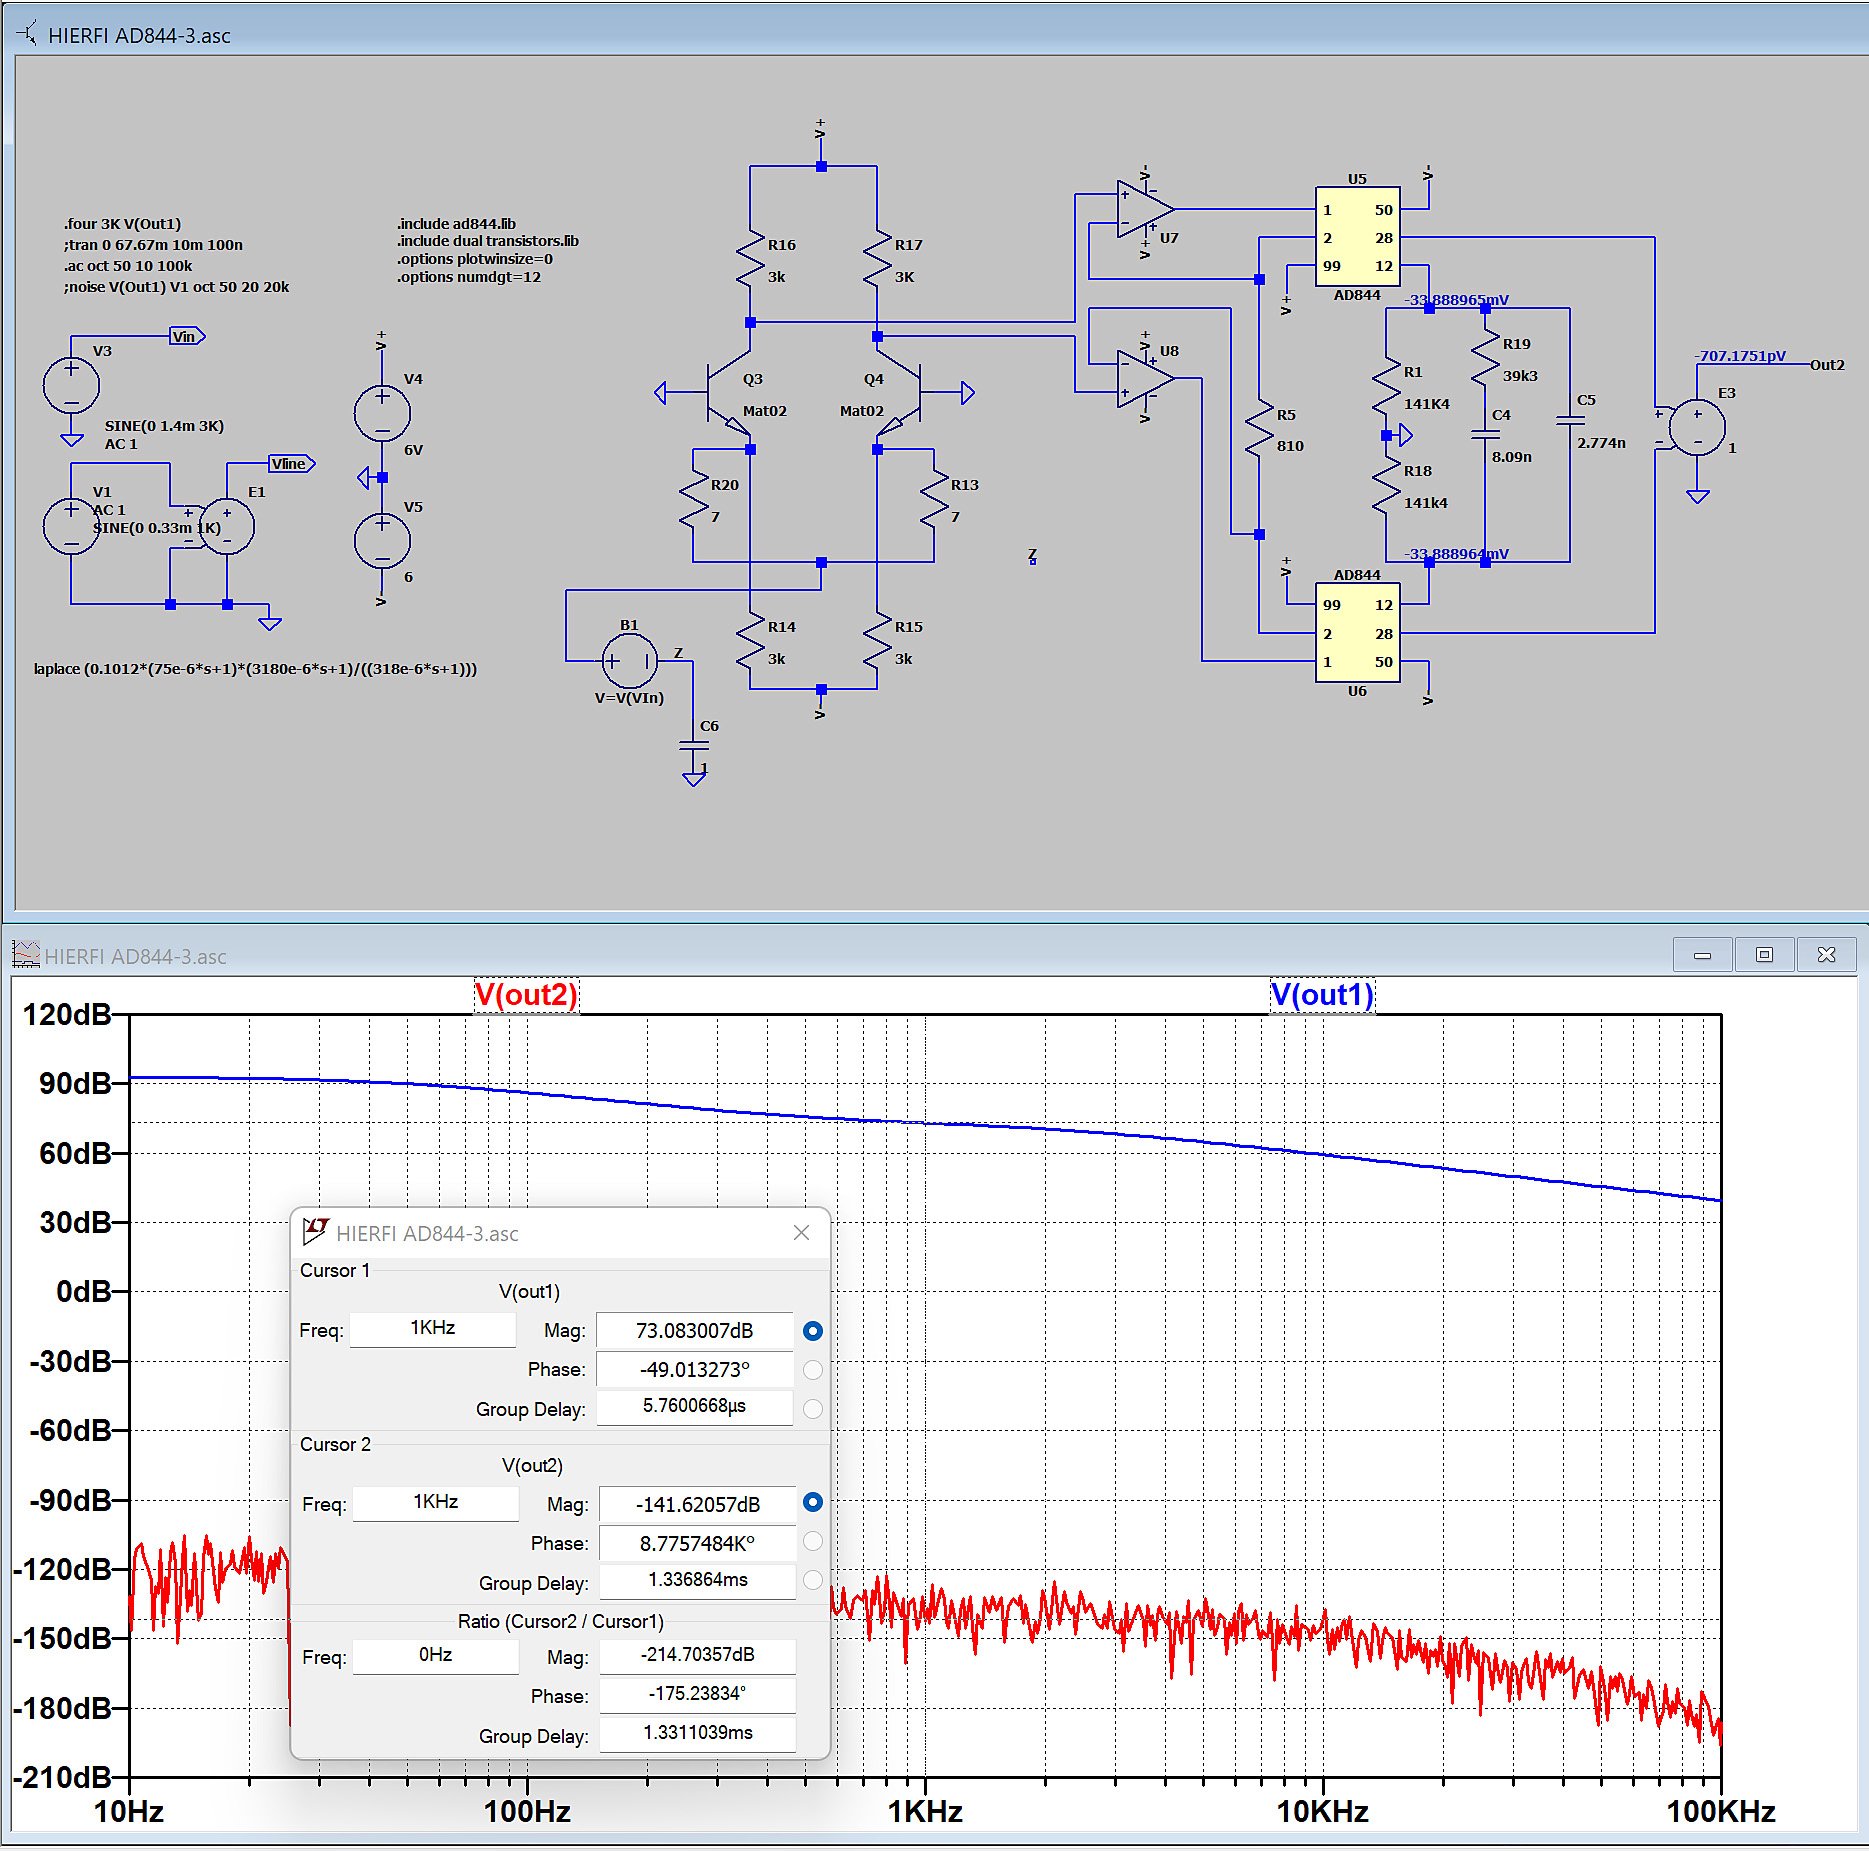
Task: Click the .options numdgt=12 directive
Action: [x=469, y=276]
